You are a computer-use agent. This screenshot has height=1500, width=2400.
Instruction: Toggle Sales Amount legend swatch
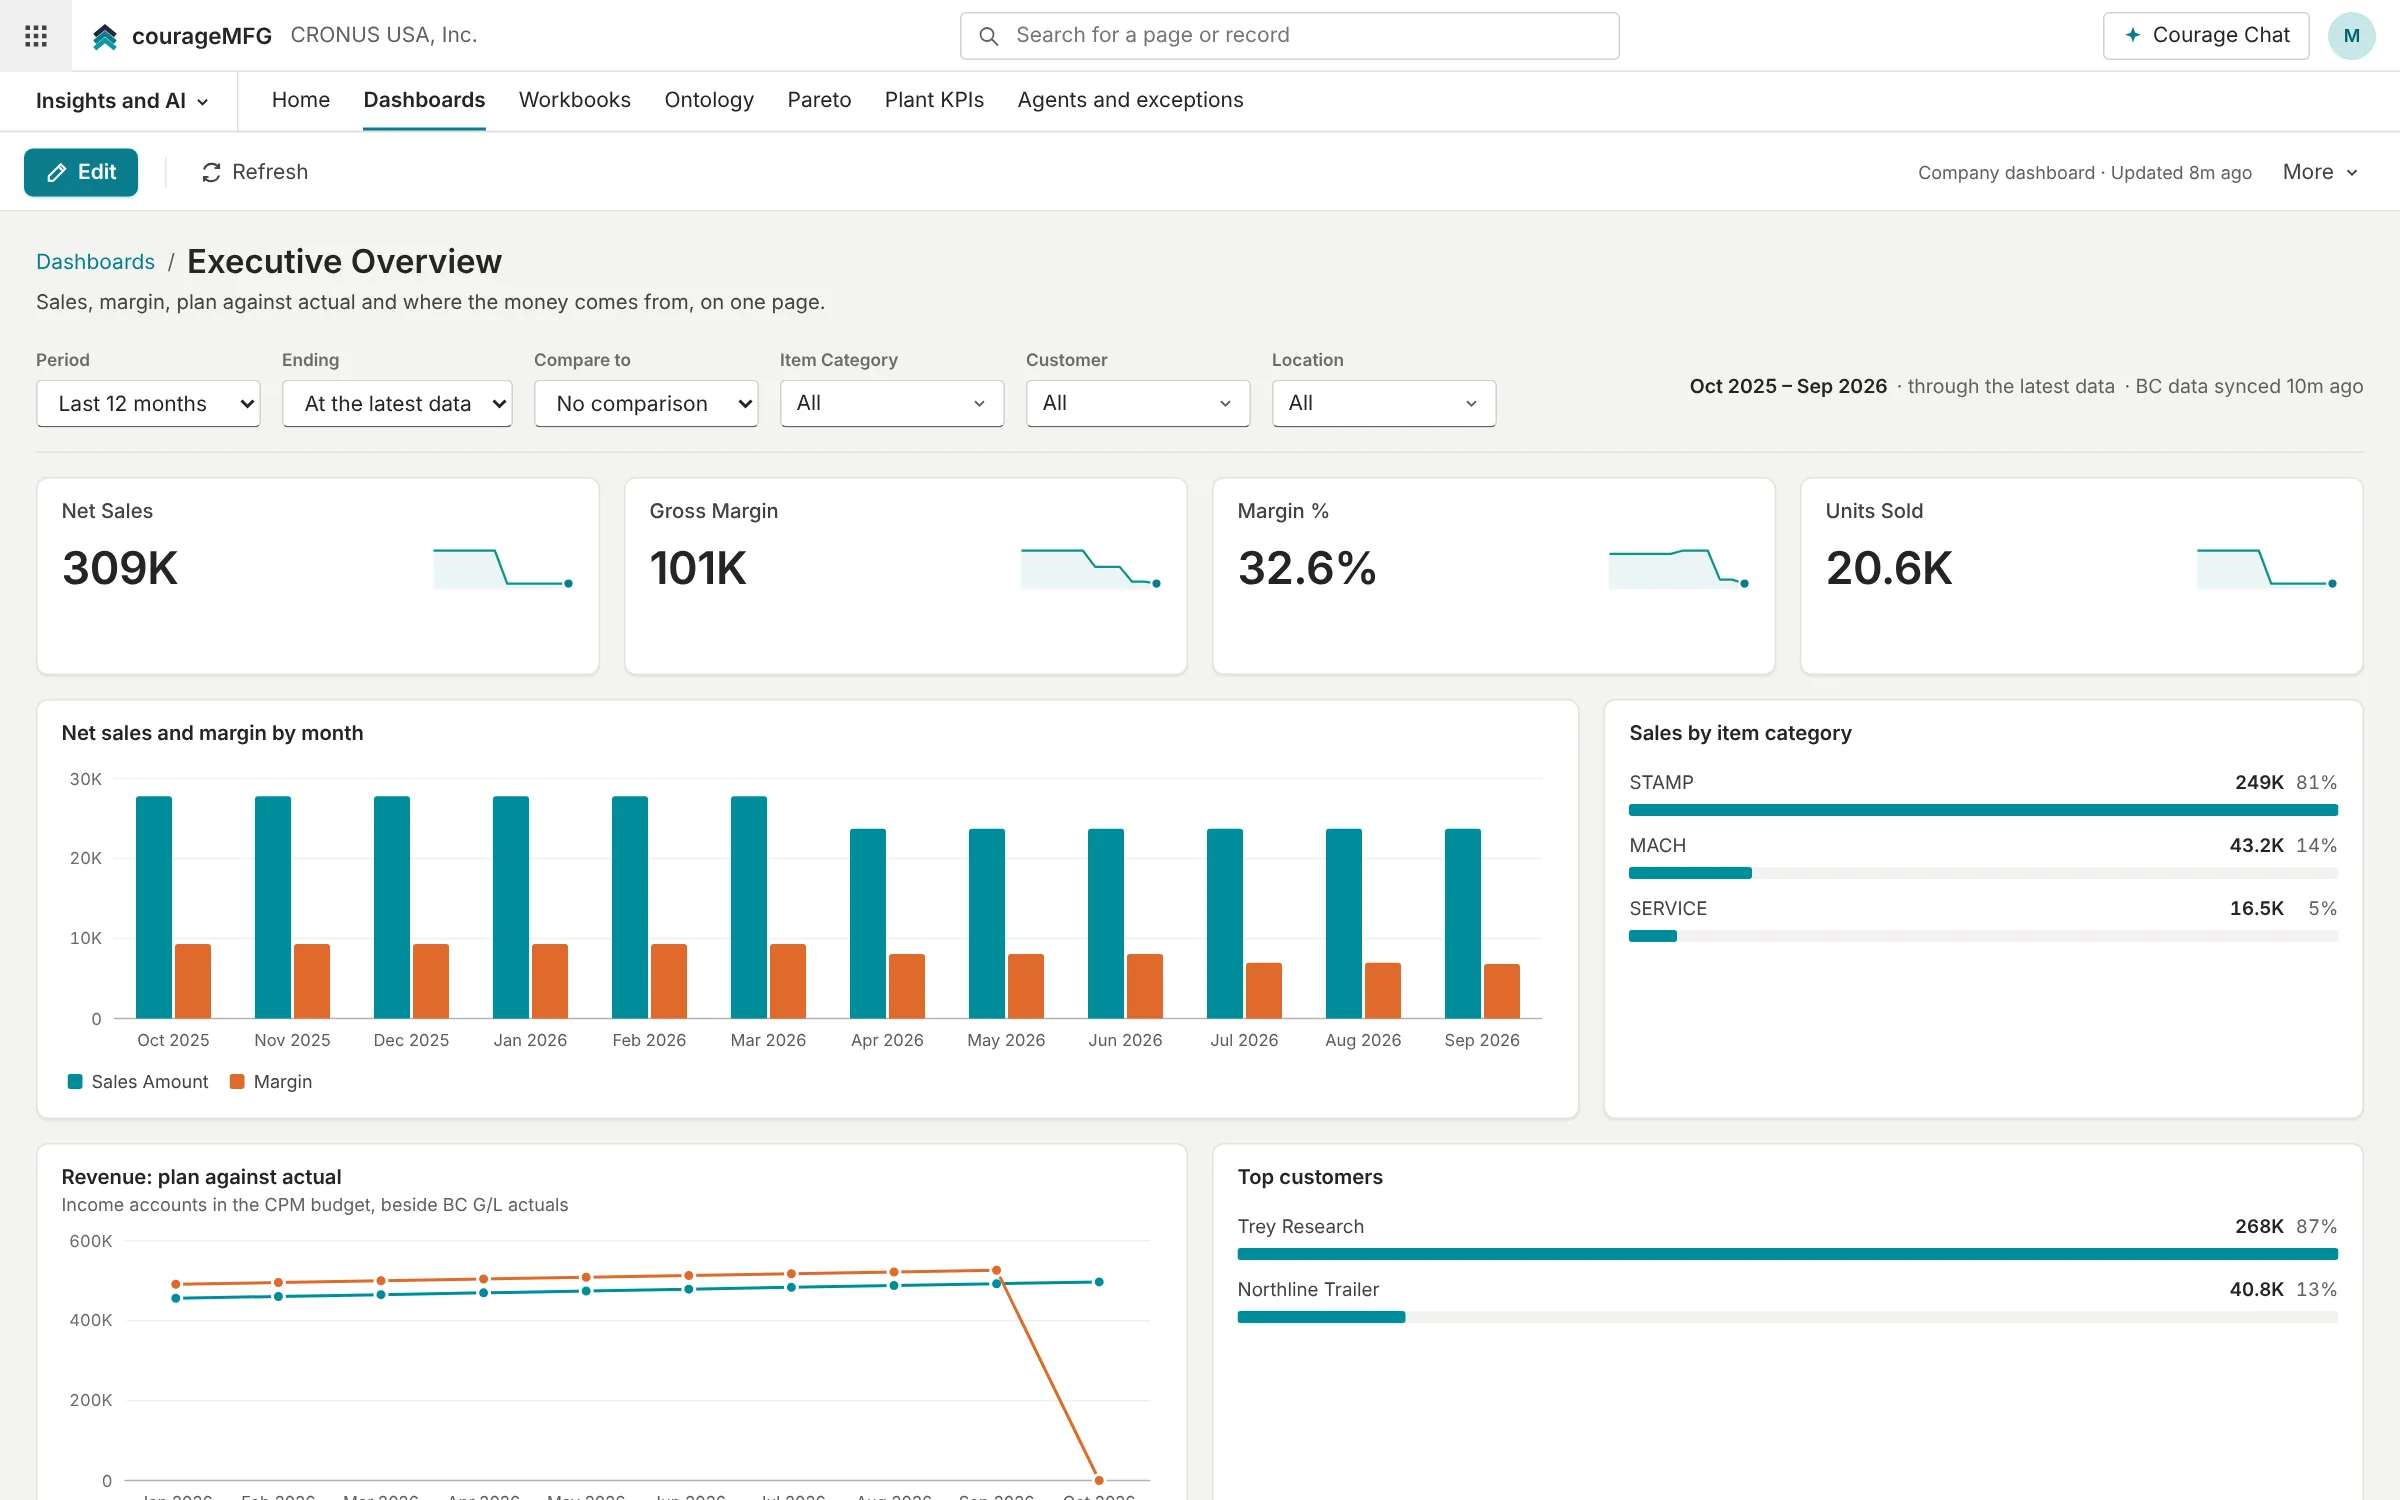[75, 1081]
